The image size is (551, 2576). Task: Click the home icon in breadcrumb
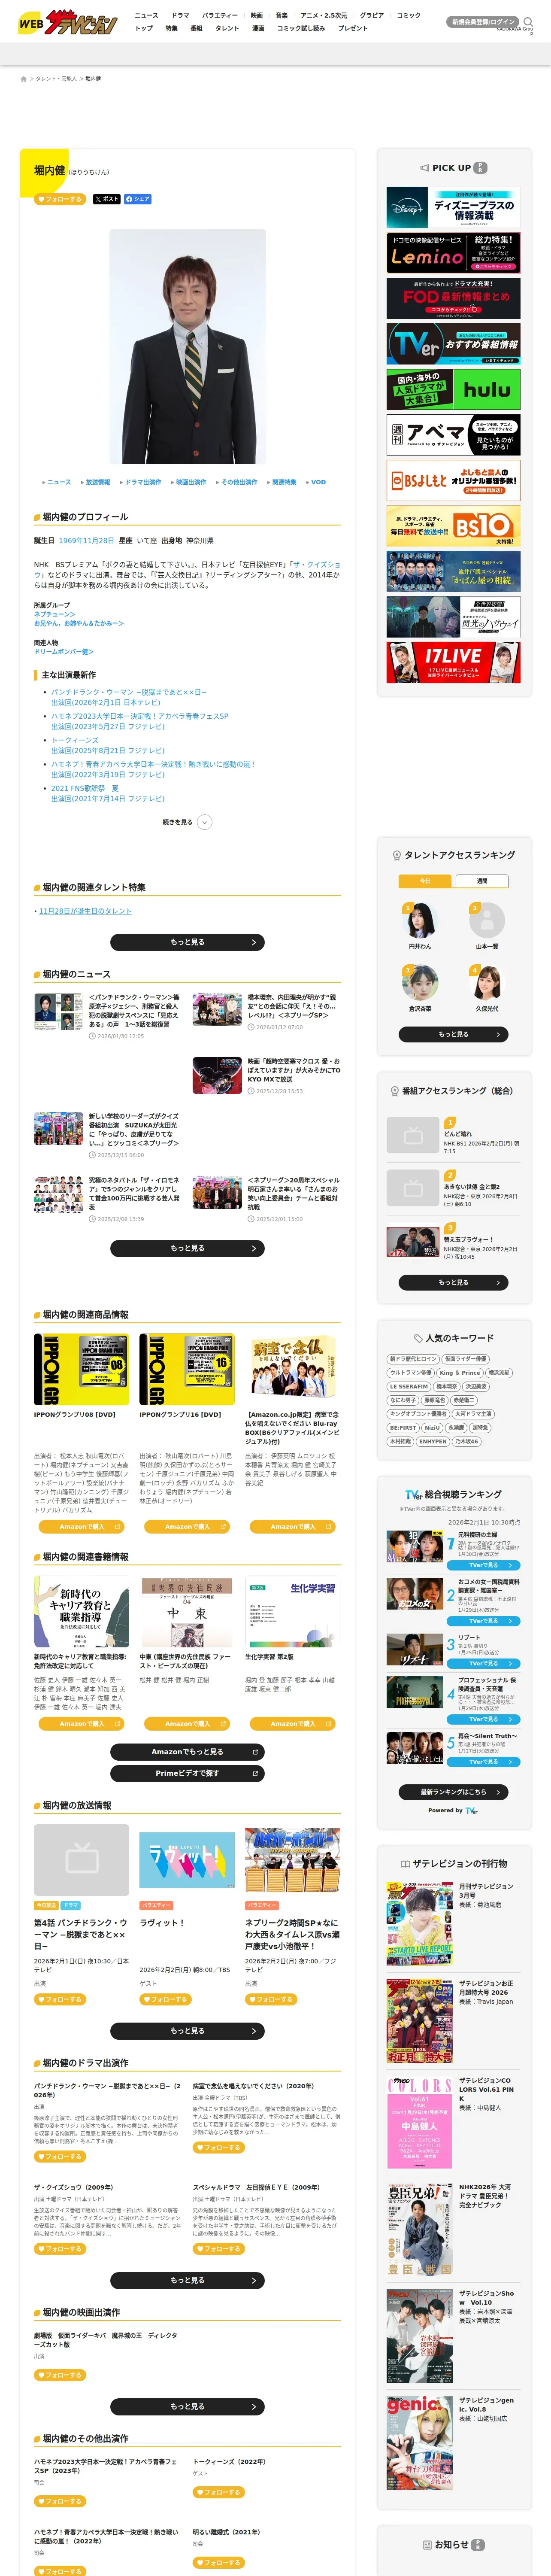pos(24,78)
